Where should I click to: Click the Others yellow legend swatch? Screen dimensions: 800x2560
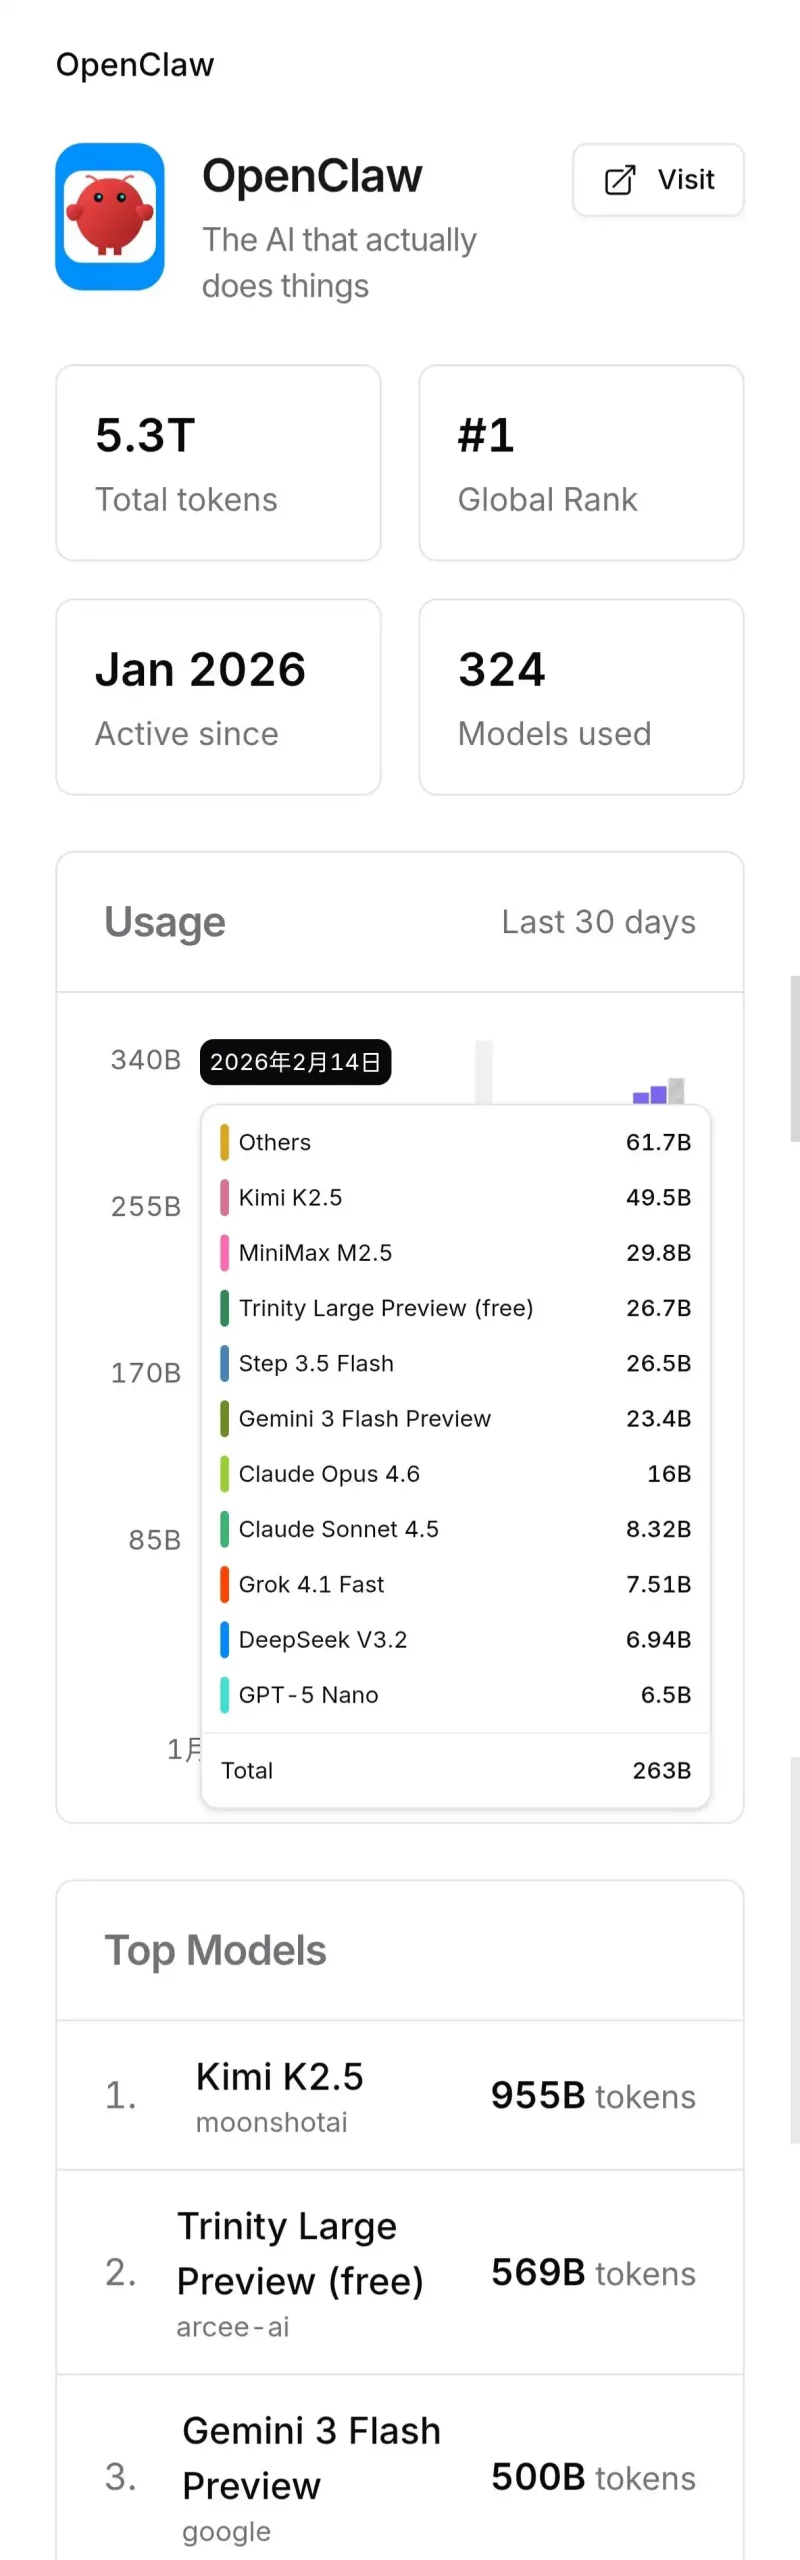(225, 1142)
